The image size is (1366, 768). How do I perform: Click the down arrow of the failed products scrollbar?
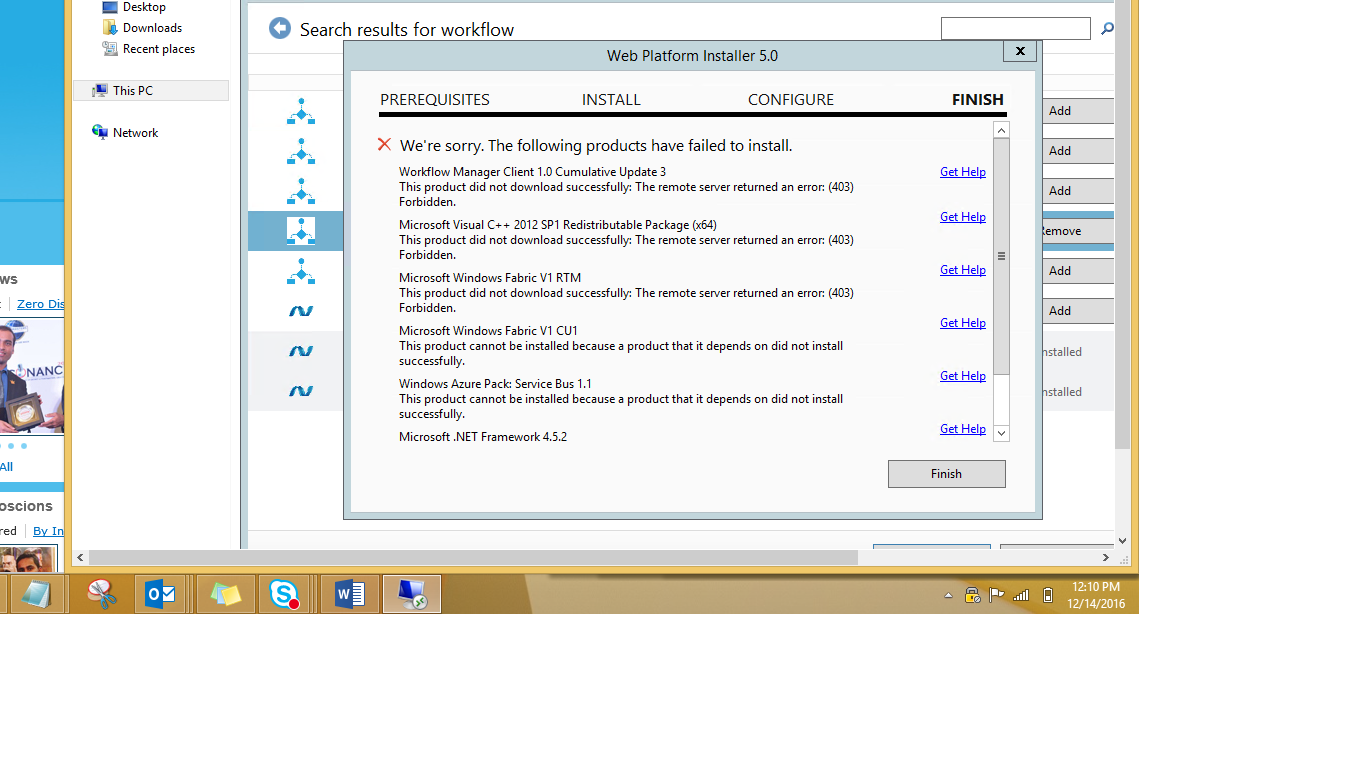pyautogui.click(x=1001, y=433)
